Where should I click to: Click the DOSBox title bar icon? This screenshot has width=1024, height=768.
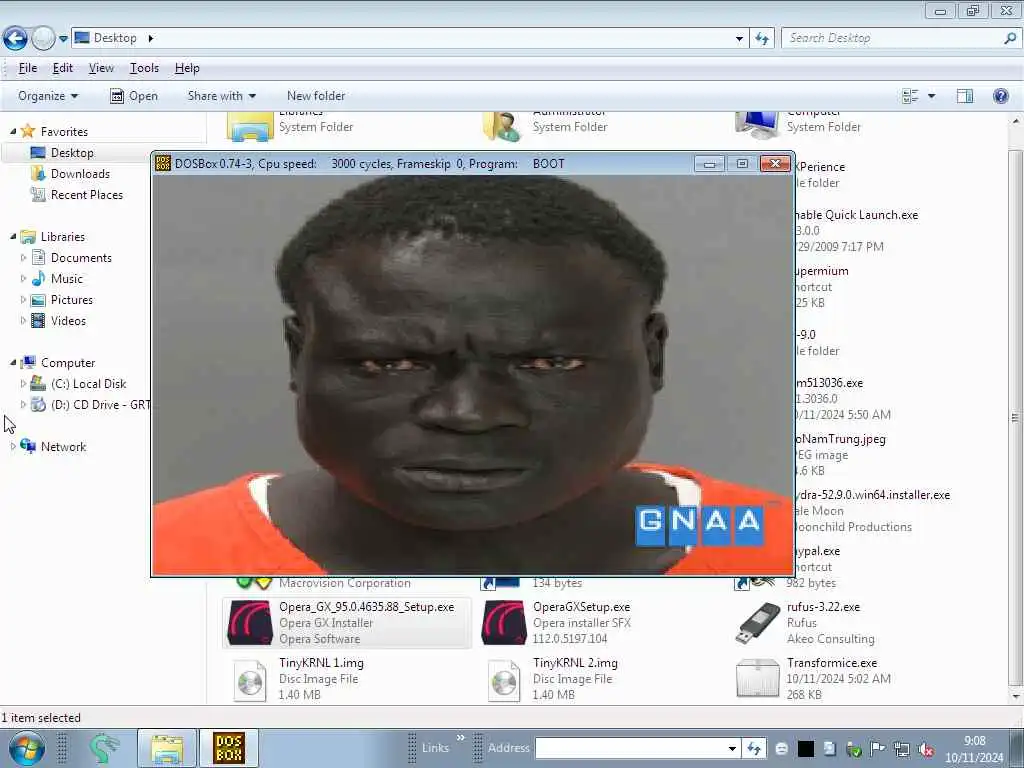[x=163, y=163]
